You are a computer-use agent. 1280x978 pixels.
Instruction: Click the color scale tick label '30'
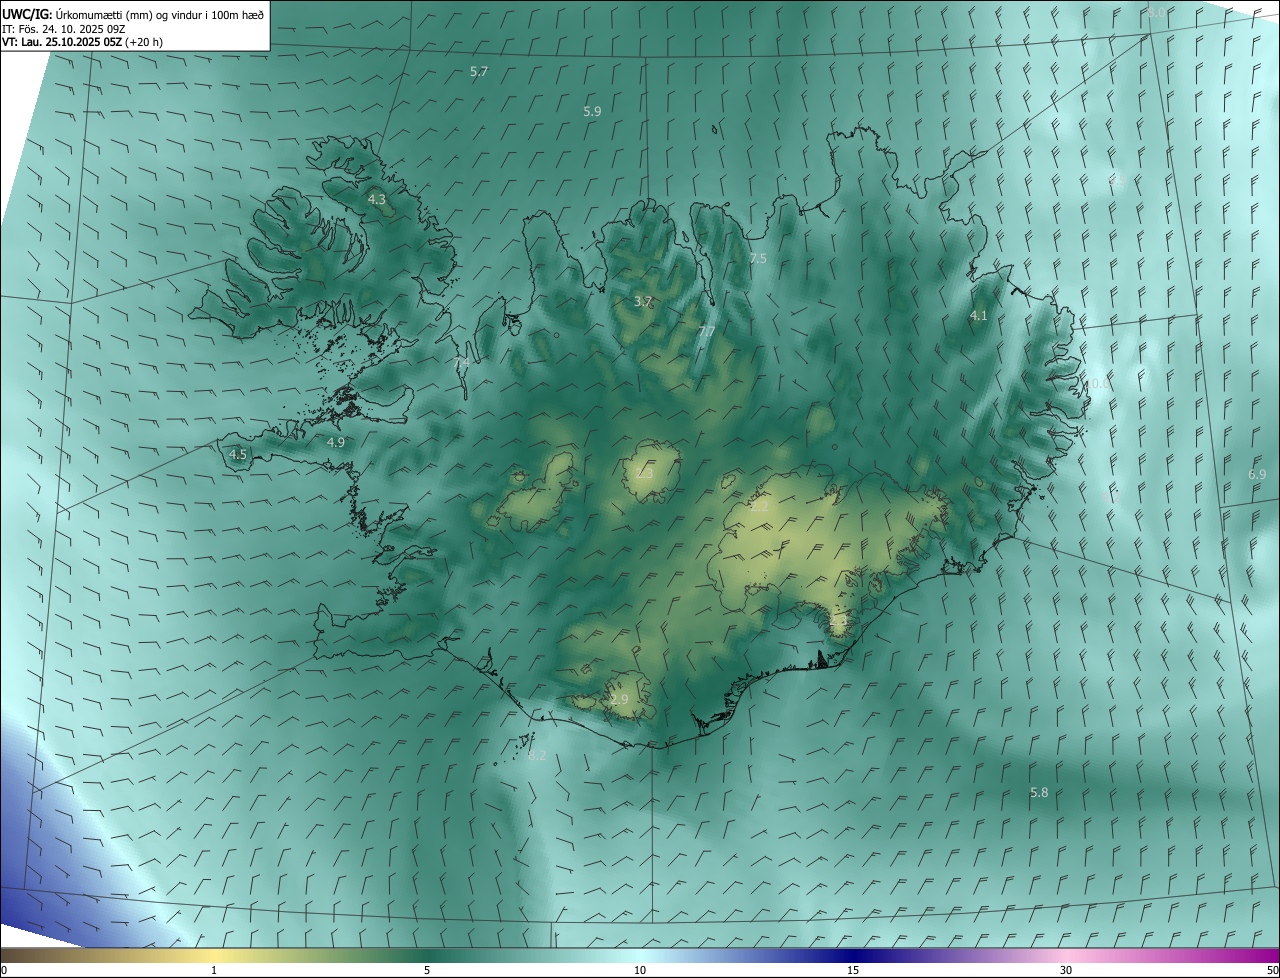(x=1066, y=970)
